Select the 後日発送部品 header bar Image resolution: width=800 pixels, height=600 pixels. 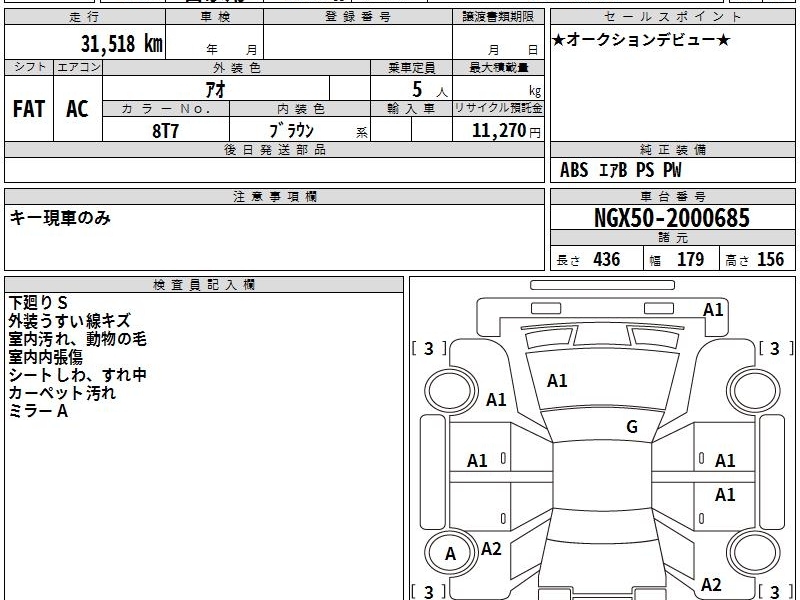click(x=274, y=149)
